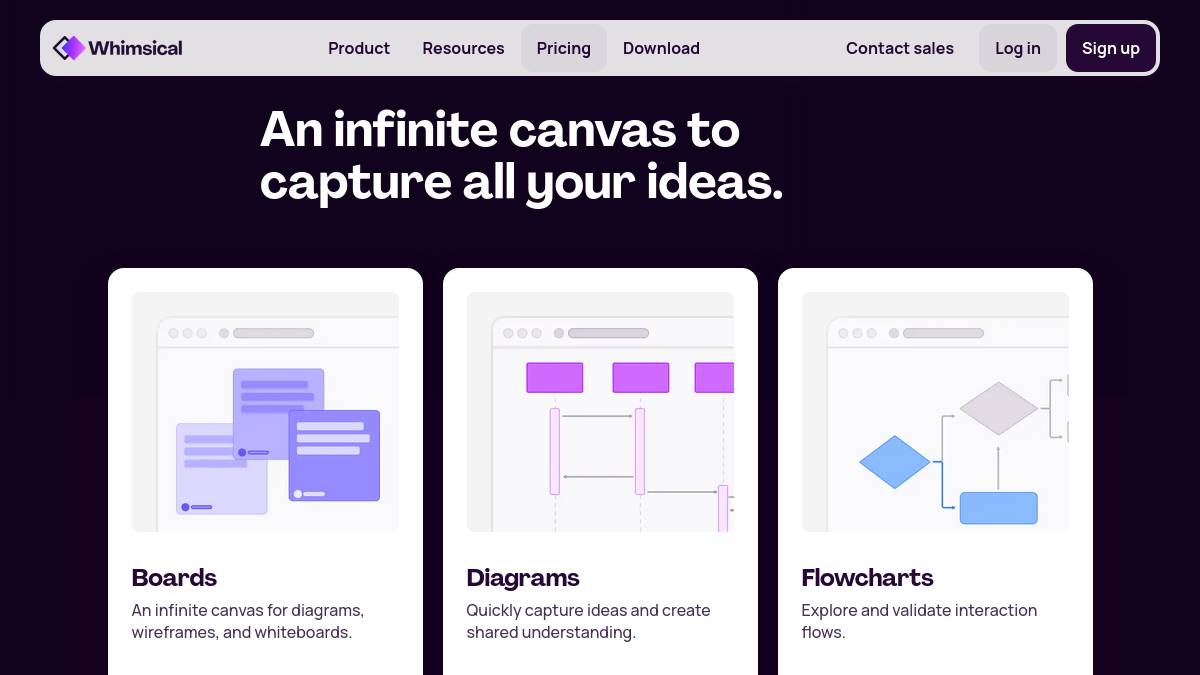Open the Download page
The height and width of the screenshot is (675, 1200).
point(661,48)
